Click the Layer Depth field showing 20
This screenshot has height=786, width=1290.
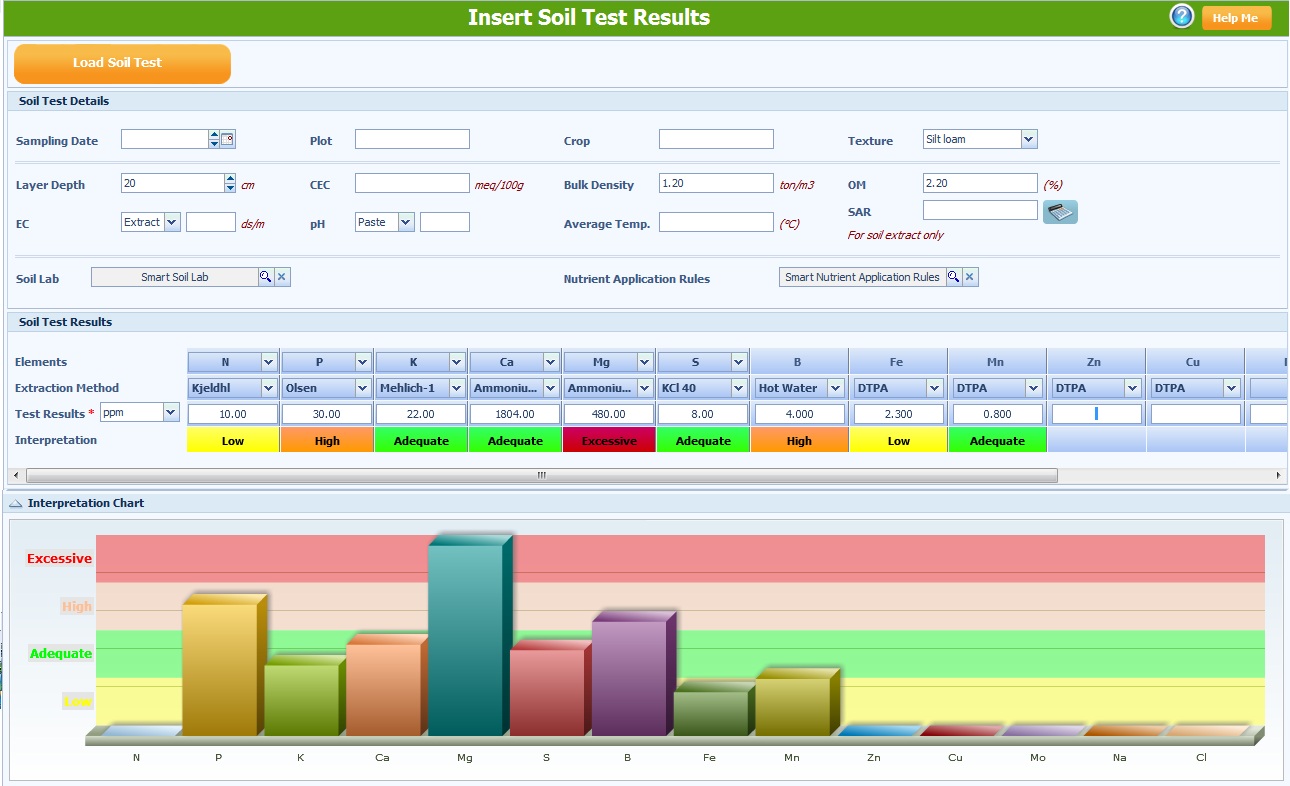click(x=173, y=183)
